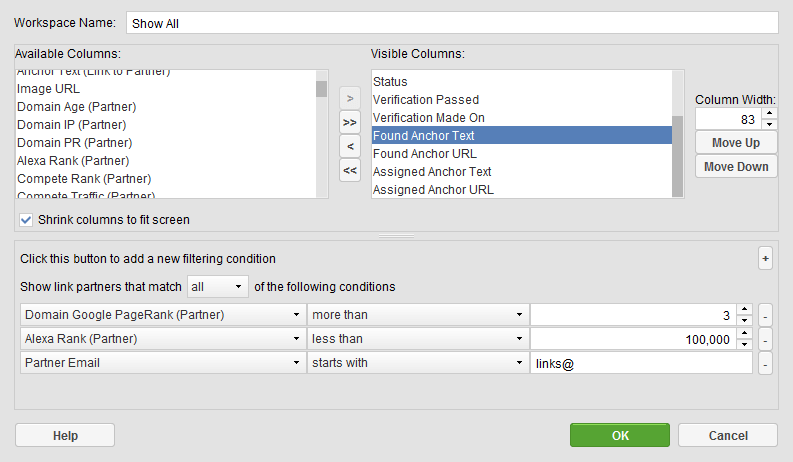Click the single left arrow remove-column button
Viewport: 793px width, 462px height.
(349, 147)
